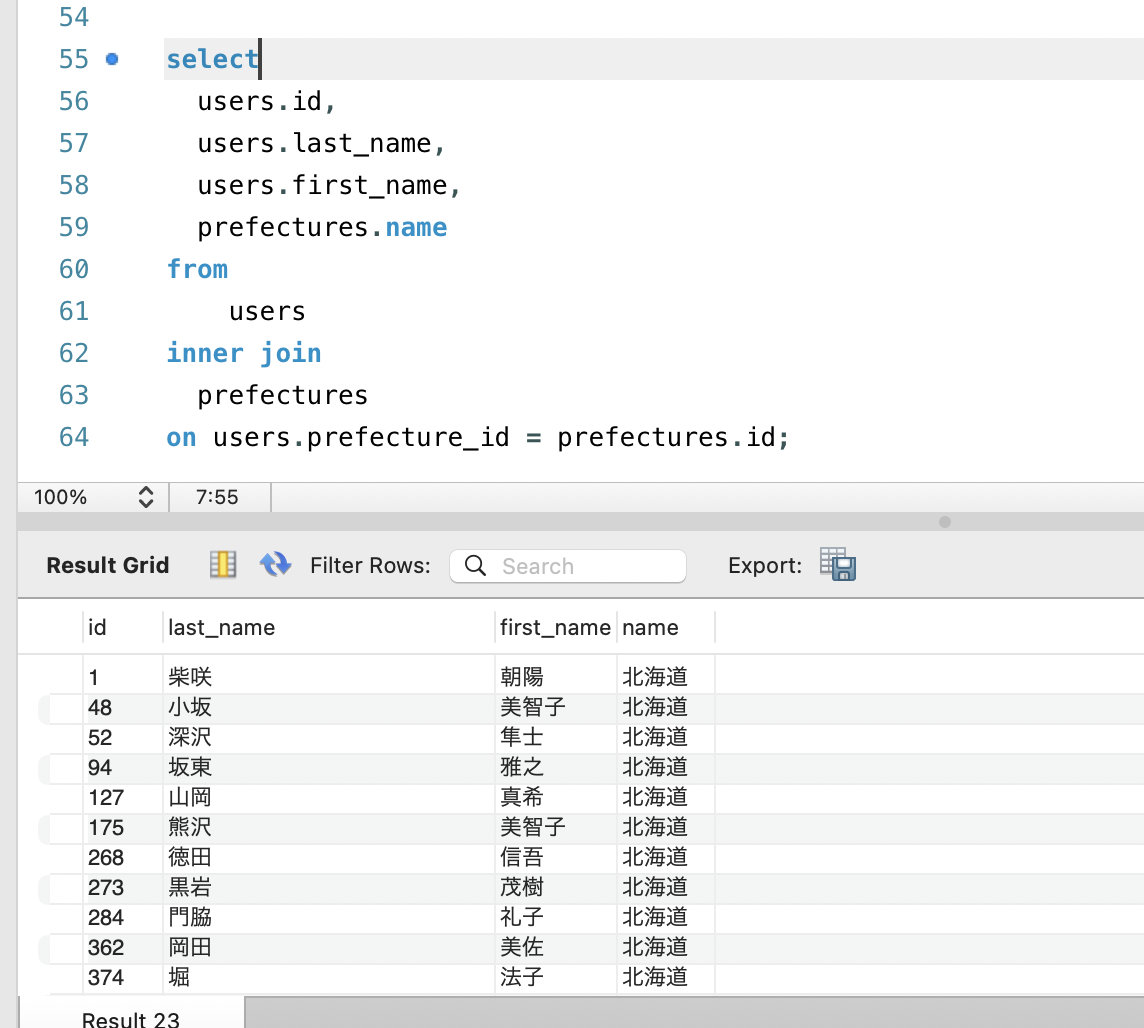
Task: Sort results by the last_name column header
Action: [x=221, y=627]
